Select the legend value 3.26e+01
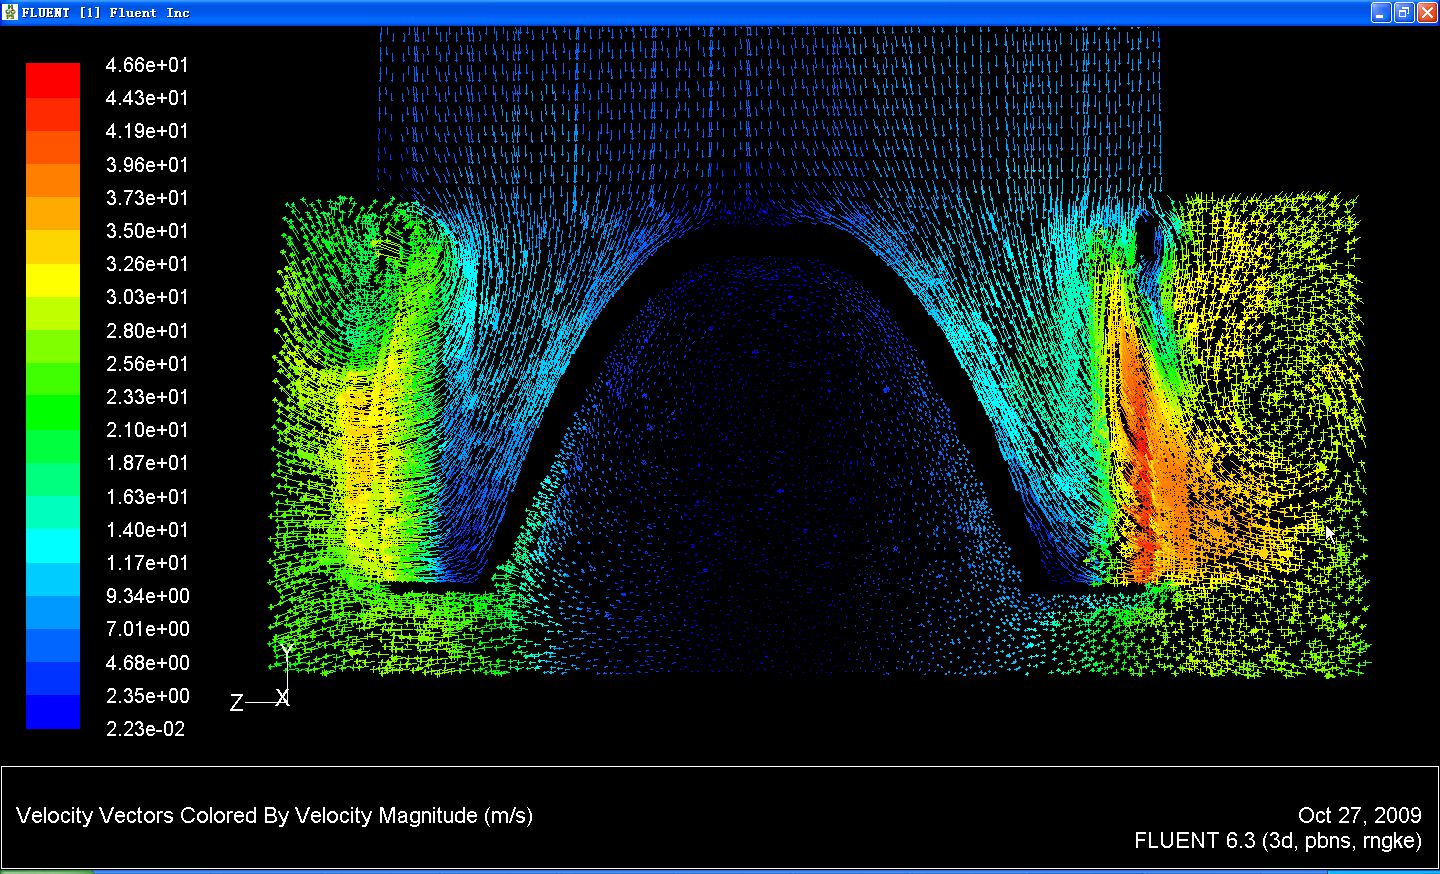This screenshot has width=1440, height=874. point(147,264)
